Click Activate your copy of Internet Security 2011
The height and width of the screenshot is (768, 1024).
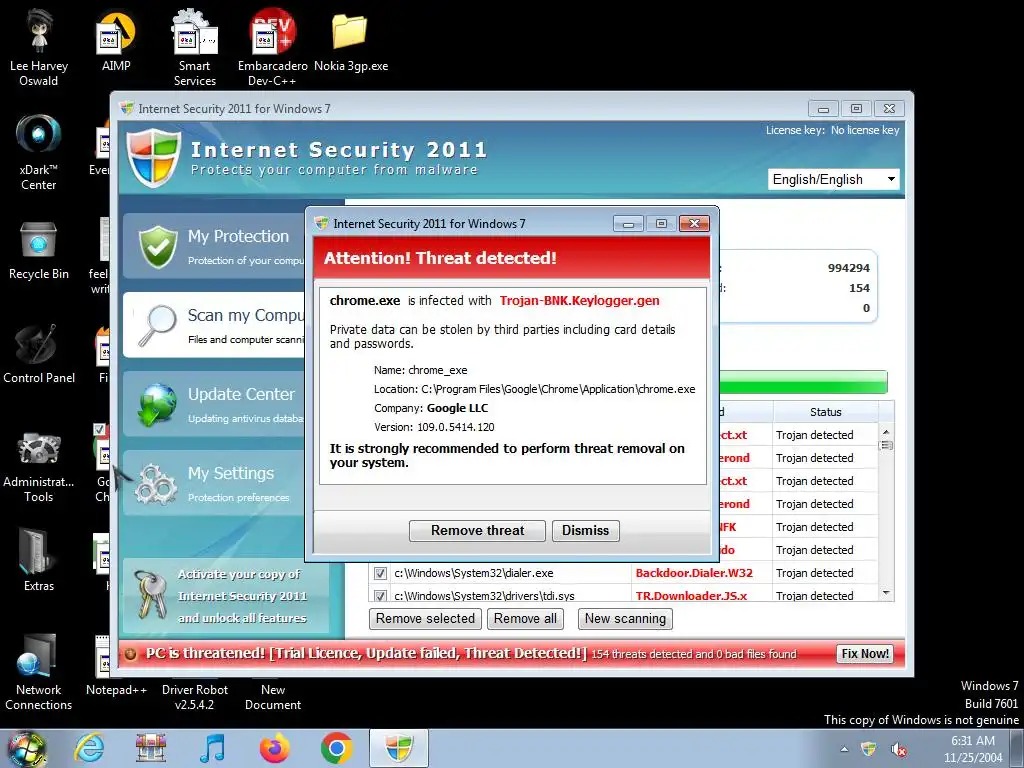(x=226, y=596)
